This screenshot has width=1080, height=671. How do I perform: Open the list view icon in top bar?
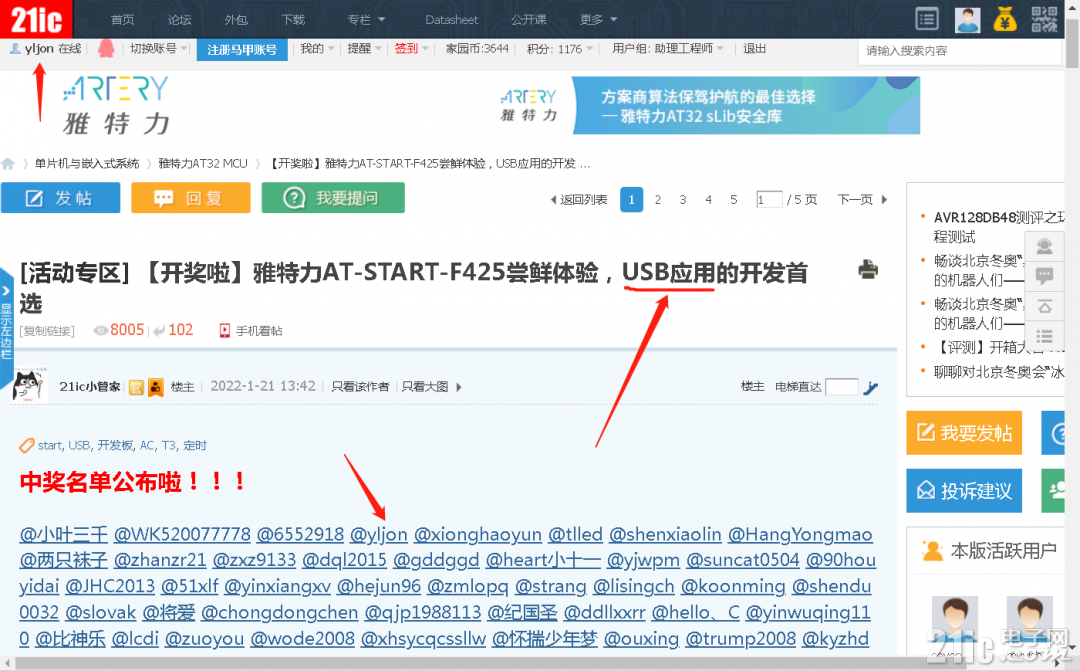coord(927,19)
